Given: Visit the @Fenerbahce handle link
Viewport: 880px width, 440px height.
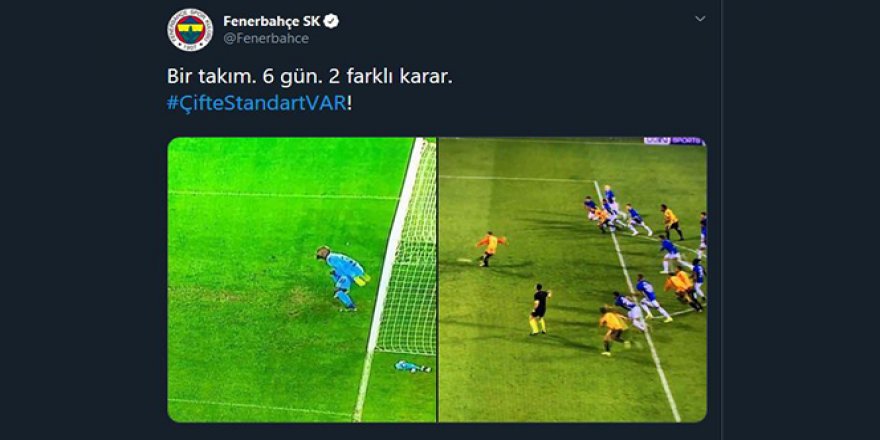Looking at the screenshot, I should tap(266, 39).
